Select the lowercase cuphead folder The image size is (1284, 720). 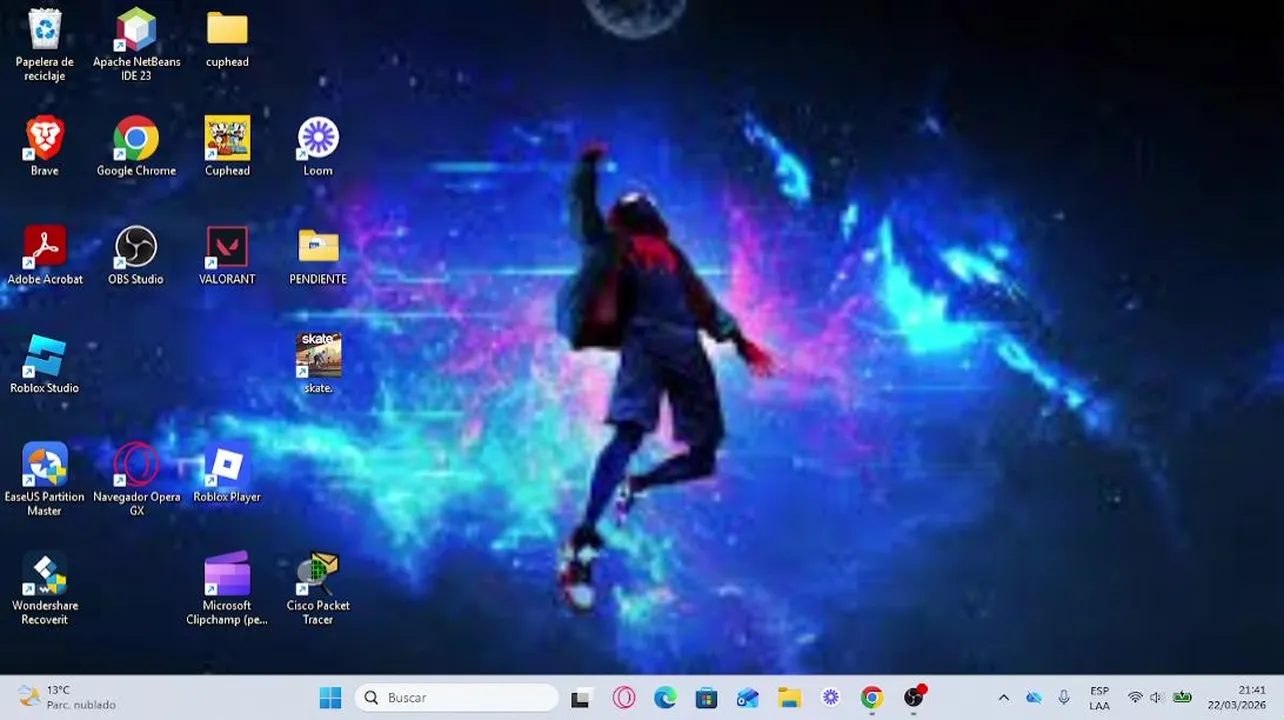tap(227, 40)
